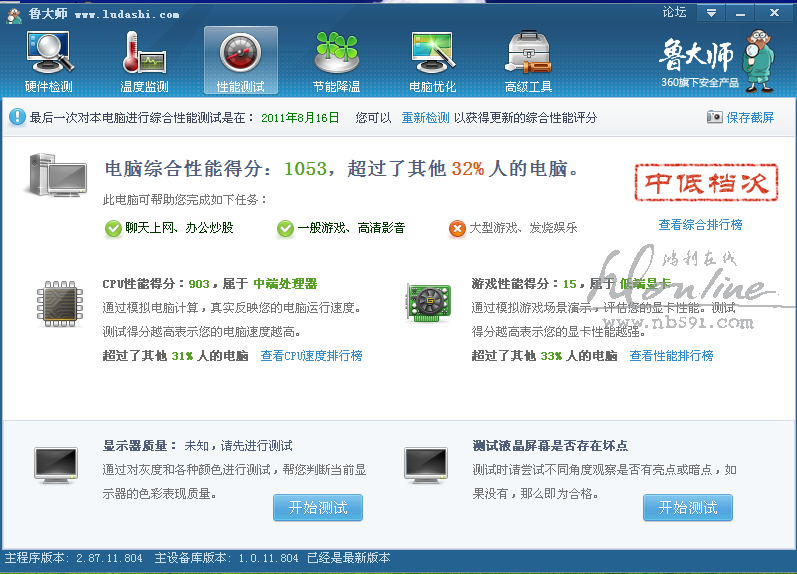Open the 温度监测 temperature monitor section
The height and width of the screenshot is (574, 797).
click(x=144, y=62)
